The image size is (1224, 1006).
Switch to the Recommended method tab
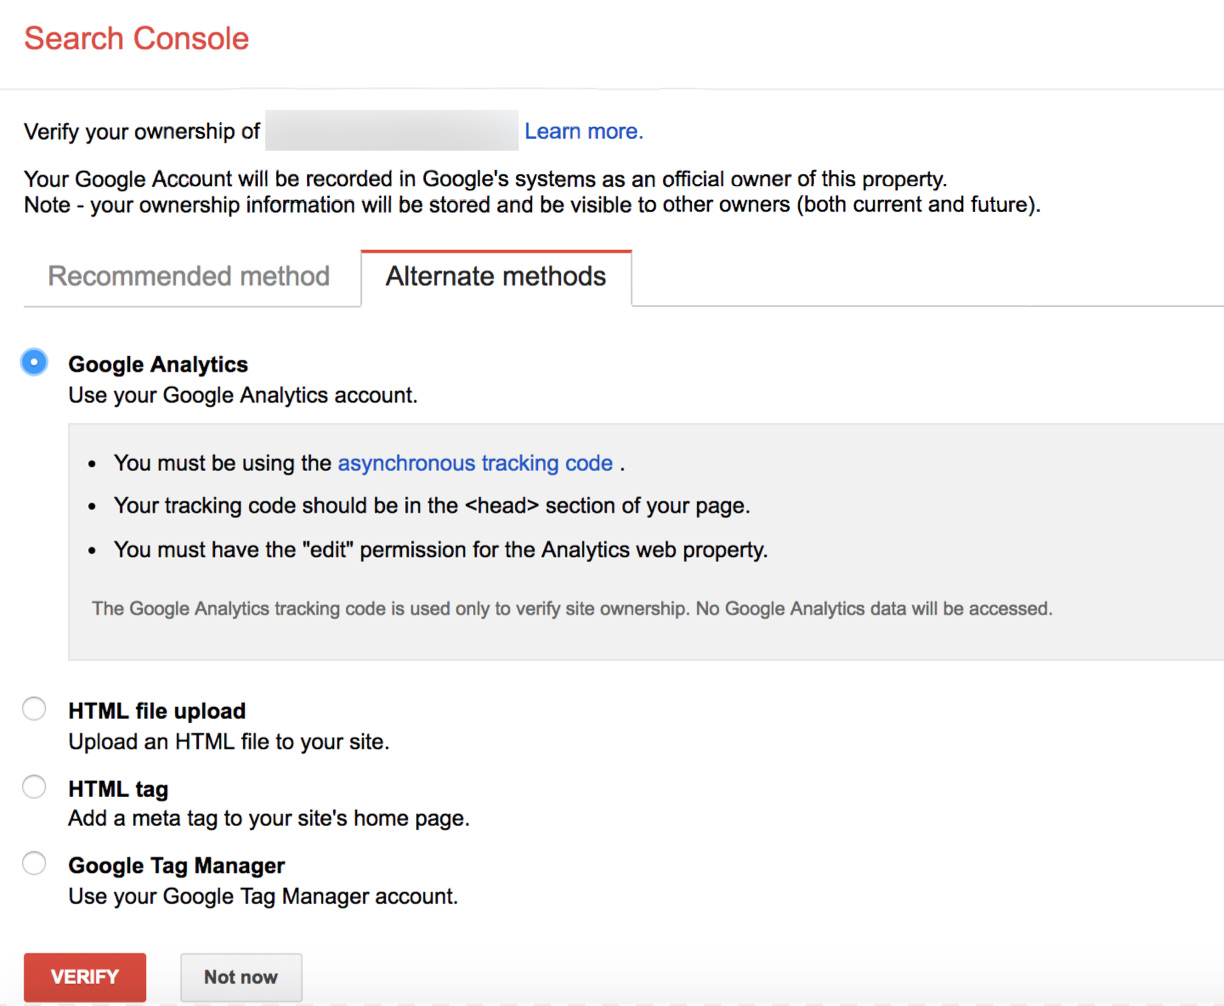tap(189, 277)
